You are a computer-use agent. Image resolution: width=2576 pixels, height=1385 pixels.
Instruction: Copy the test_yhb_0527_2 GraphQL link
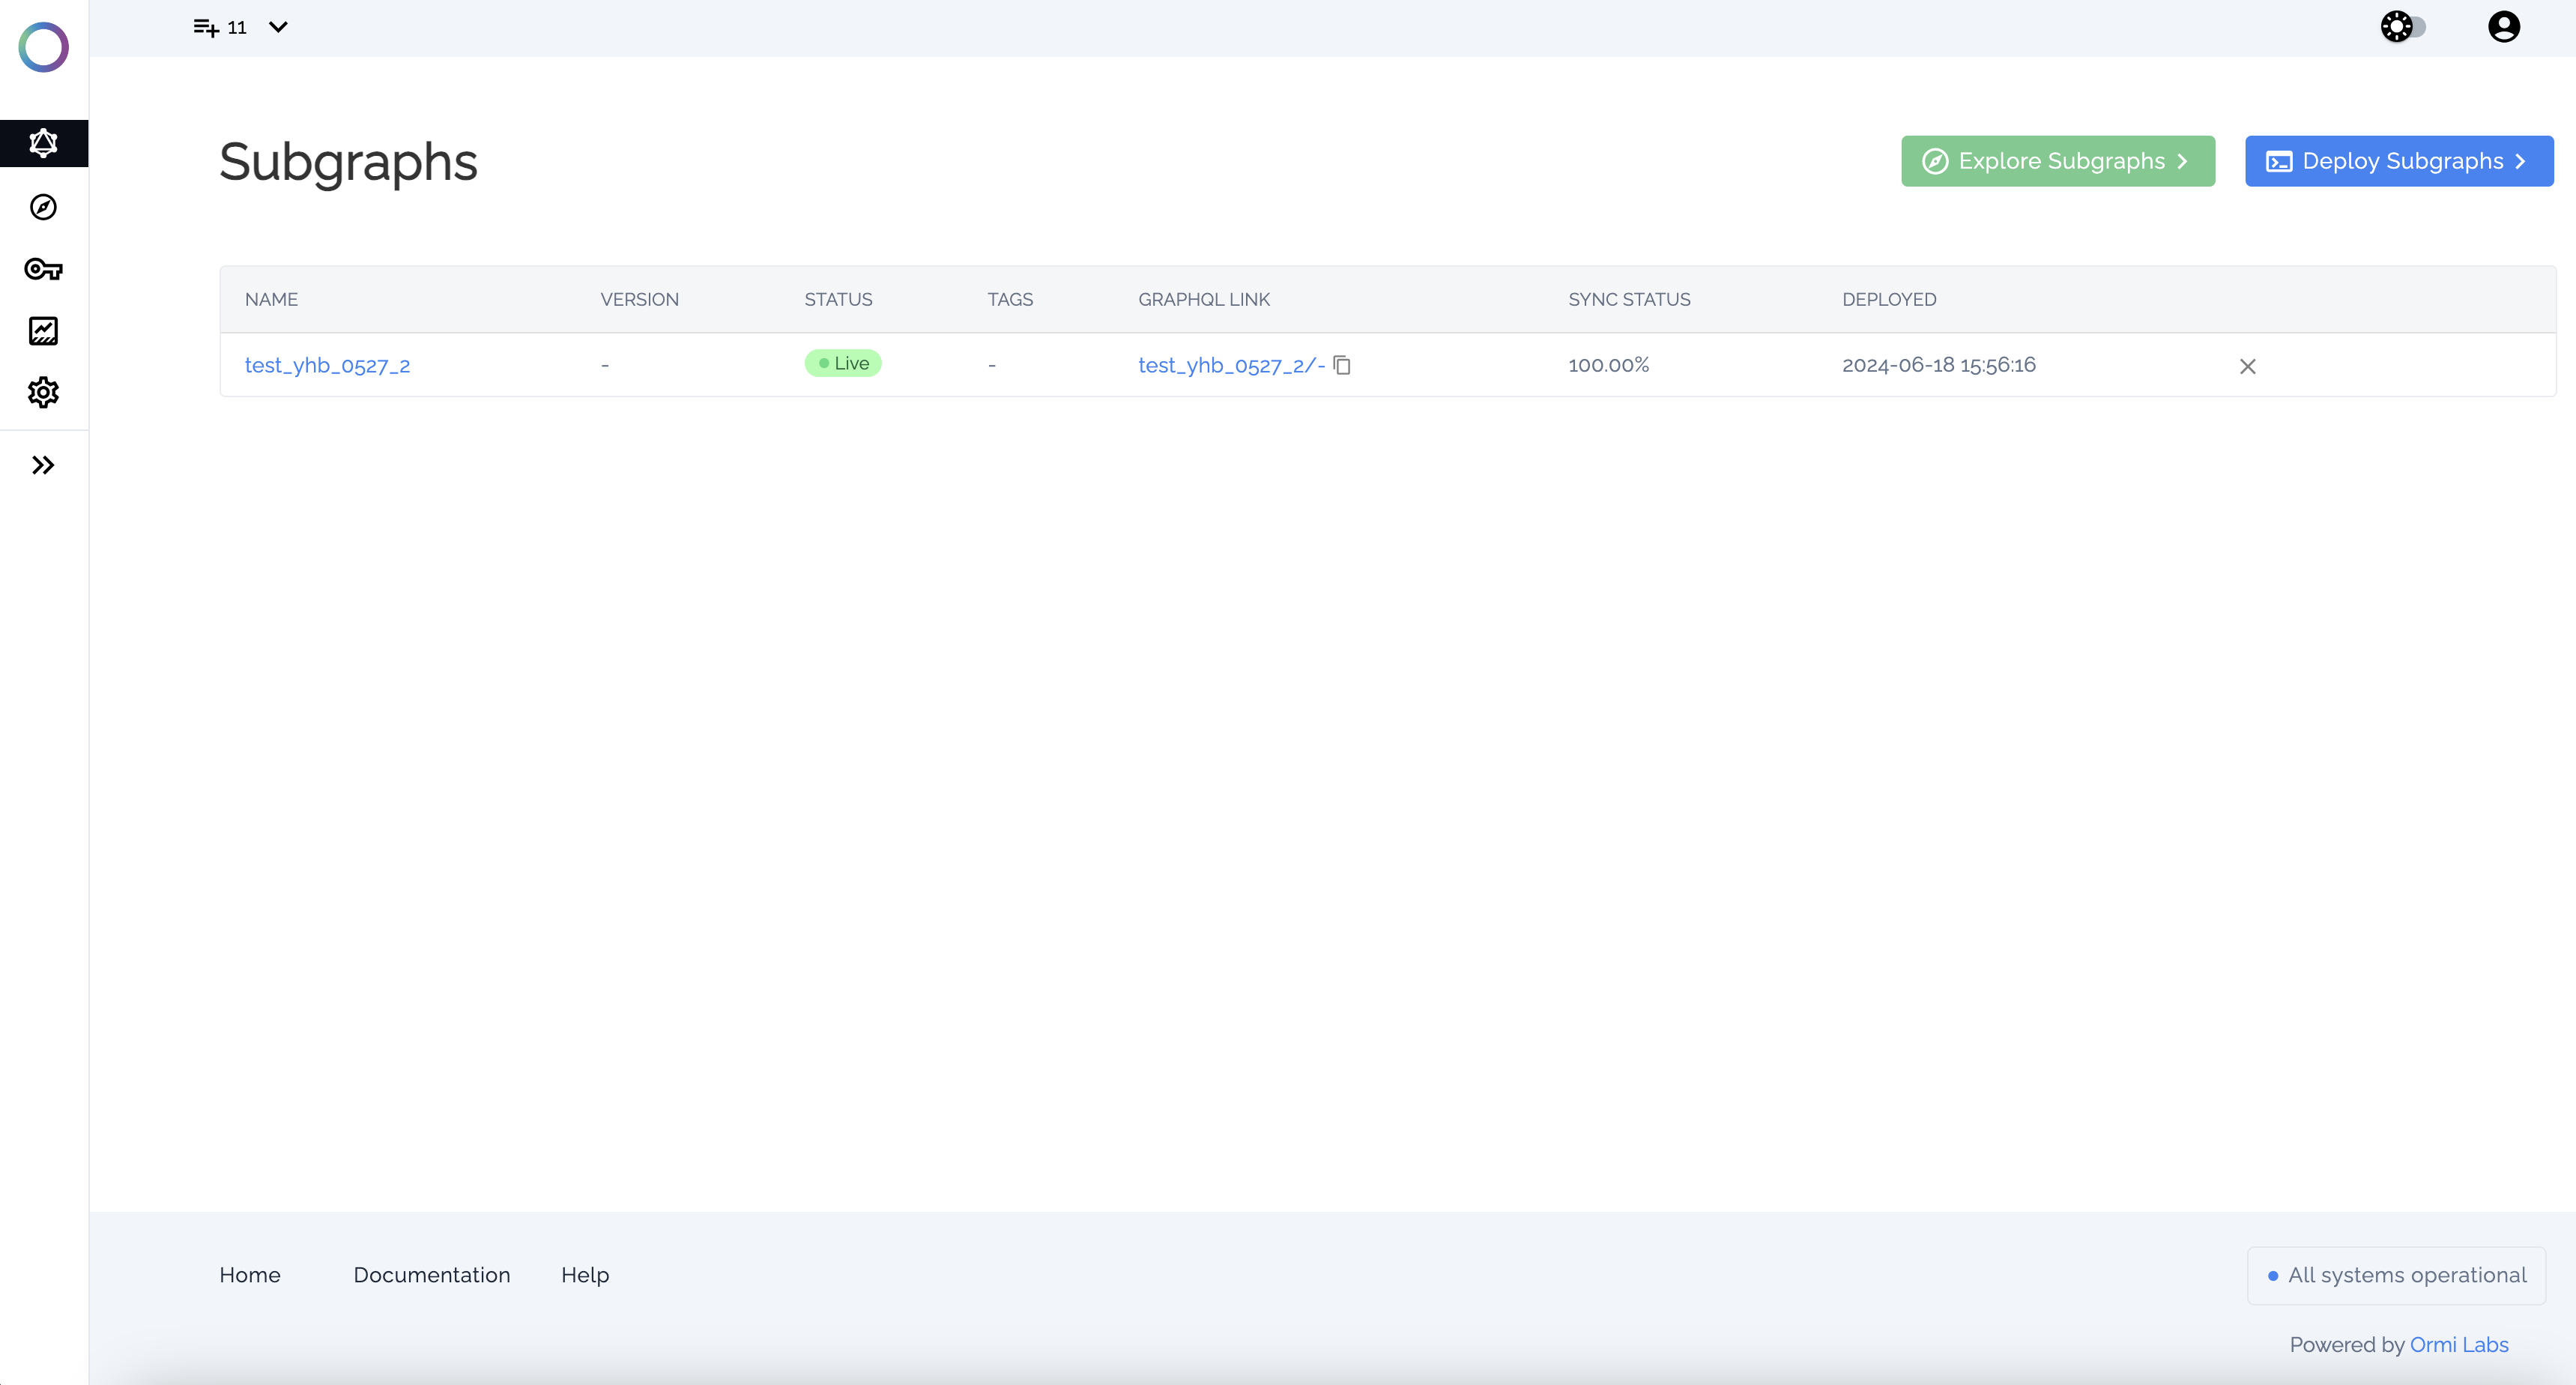click(x=1342, y=365)
